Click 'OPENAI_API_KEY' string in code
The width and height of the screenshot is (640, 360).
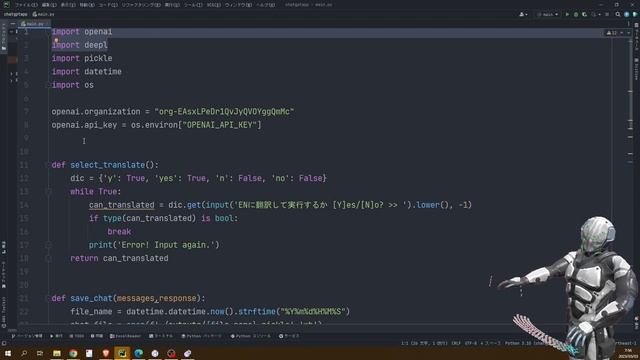click(221, 125)
